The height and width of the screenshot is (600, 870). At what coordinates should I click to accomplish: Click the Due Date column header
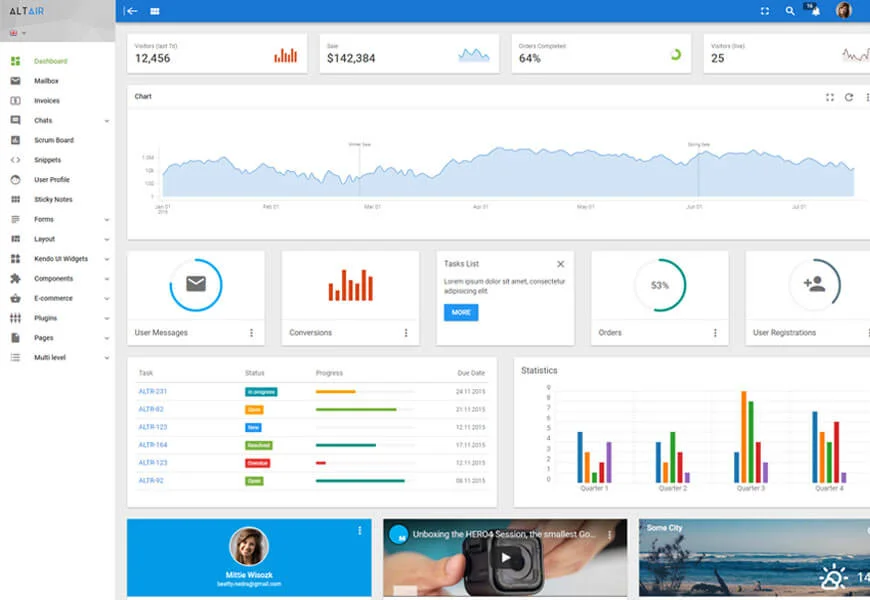pyautogui.click(x=471, y=373)
